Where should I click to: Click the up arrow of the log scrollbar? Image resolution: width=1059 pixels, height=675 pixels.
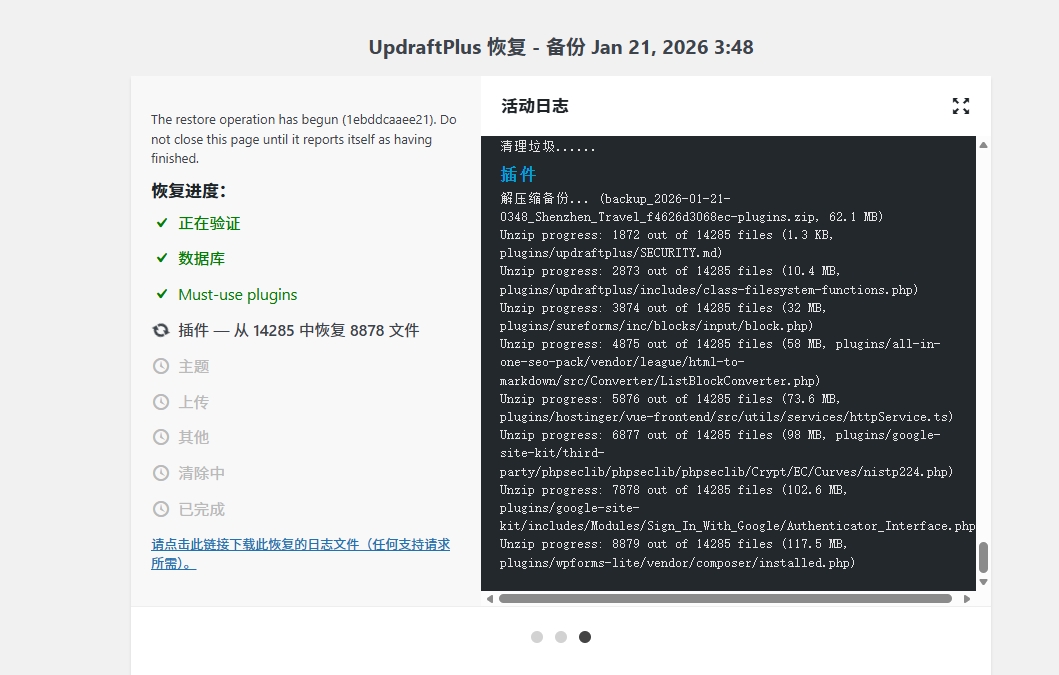coord(983,146)
